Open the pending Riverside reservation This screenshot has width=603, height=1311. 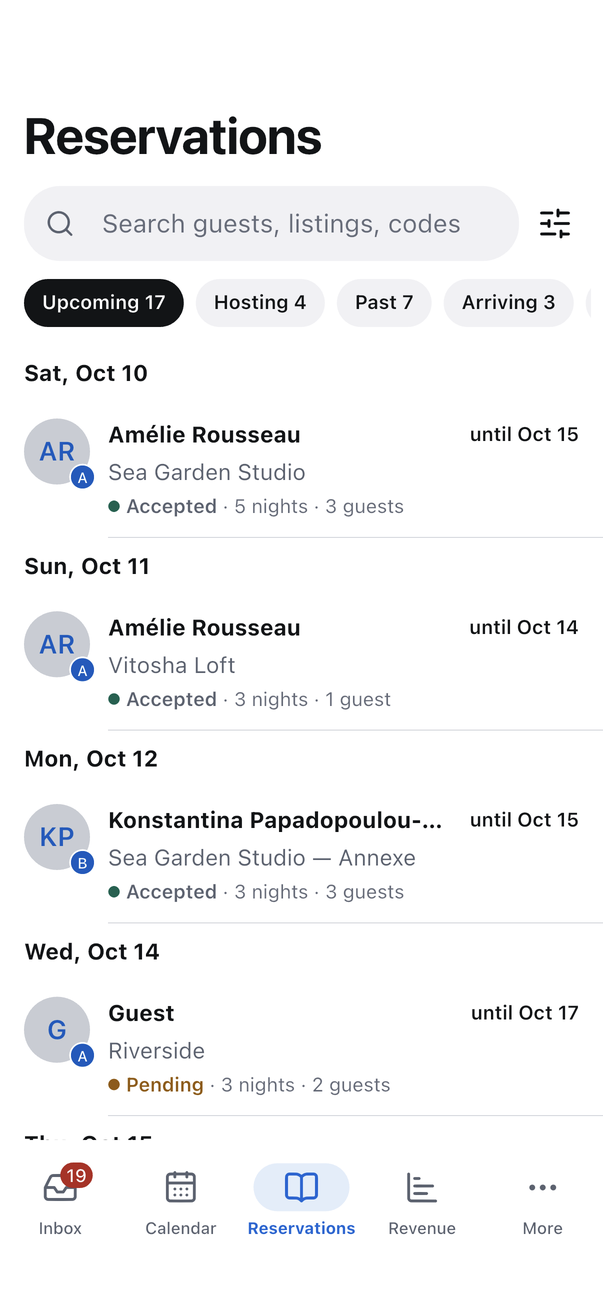(x=313, y=1049)
